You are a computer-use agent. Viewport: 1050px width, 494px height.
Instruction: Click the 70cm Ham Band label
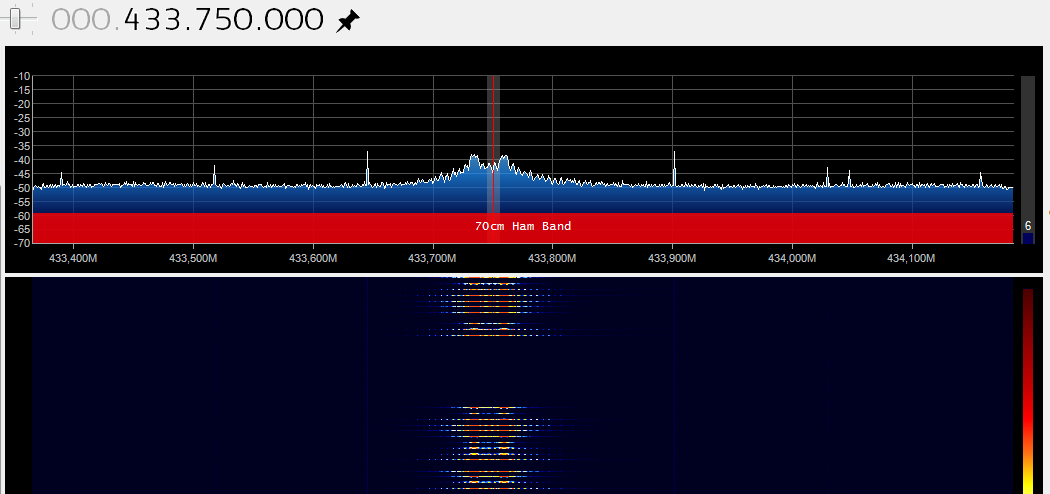(x=523, y=227)
